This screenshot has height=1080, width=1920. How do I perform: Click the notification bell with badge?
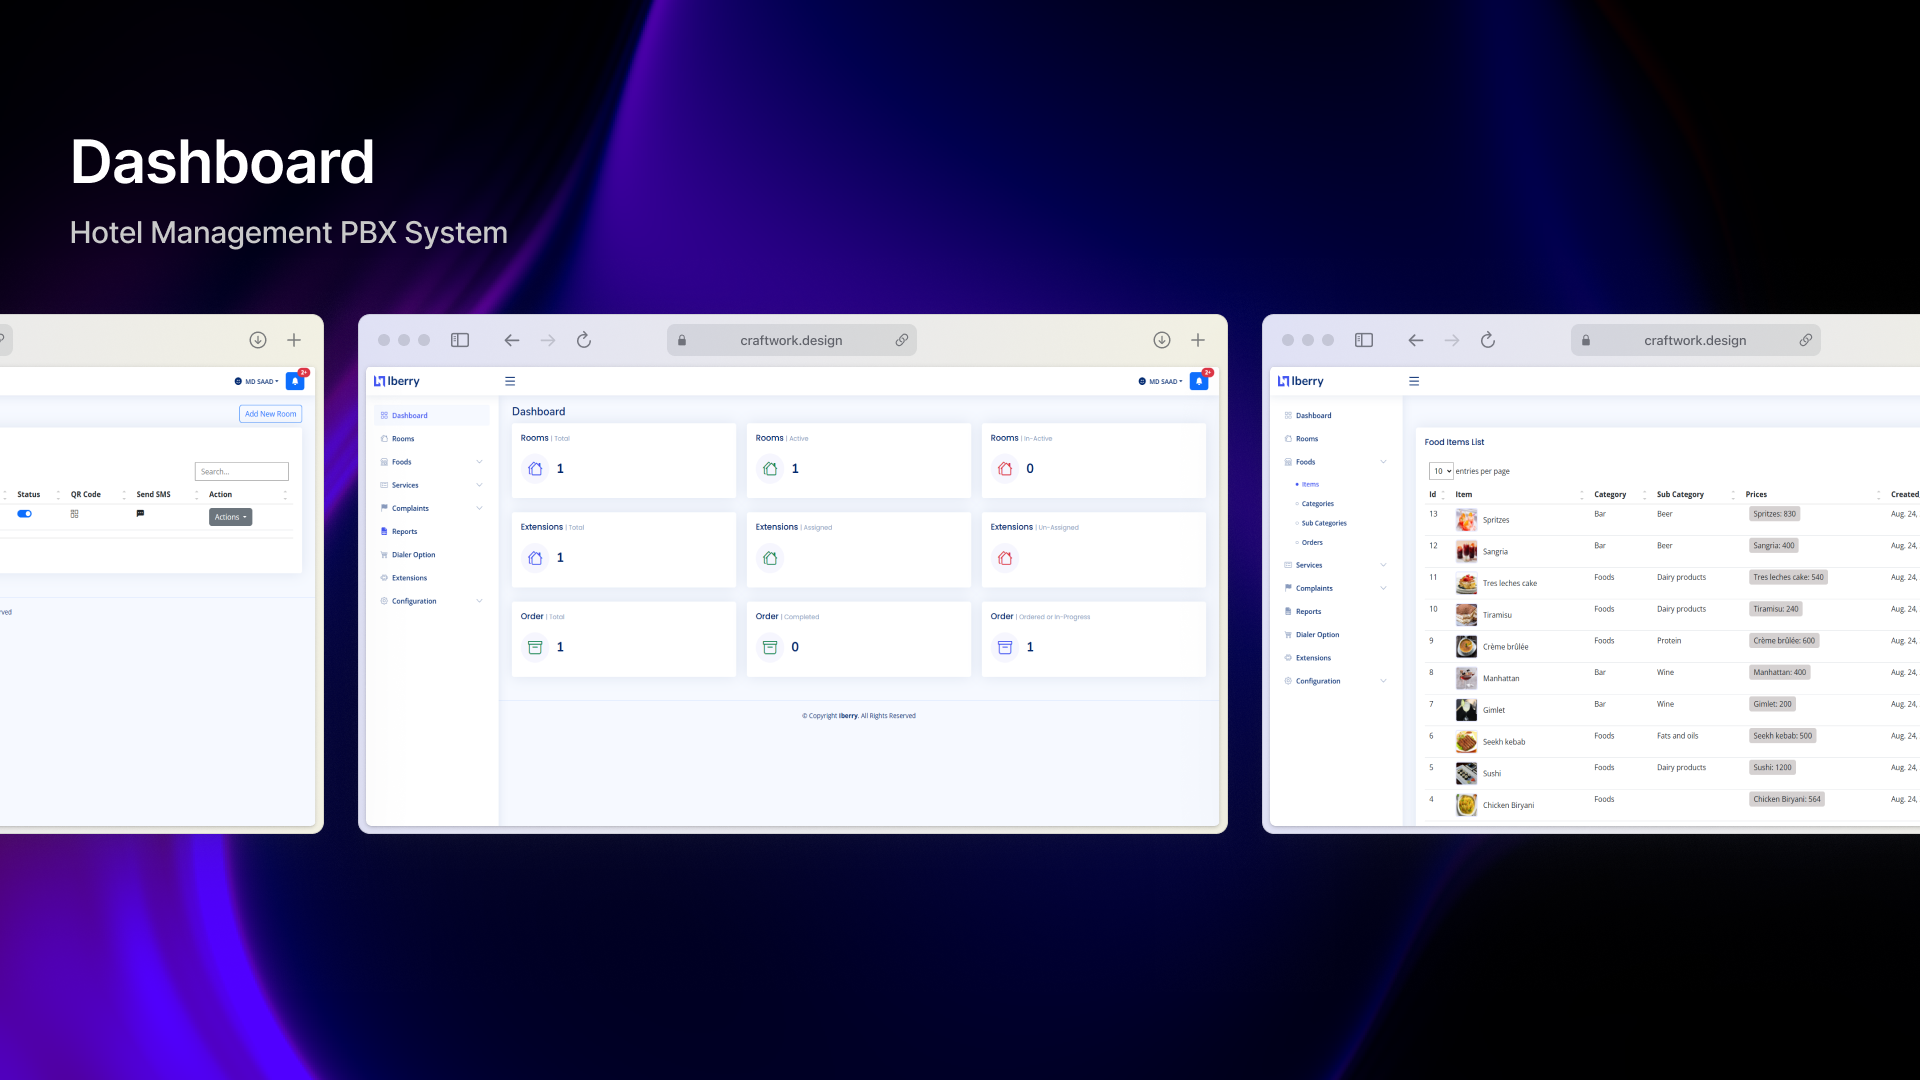pyautogui.click(x=1199, y=381)
